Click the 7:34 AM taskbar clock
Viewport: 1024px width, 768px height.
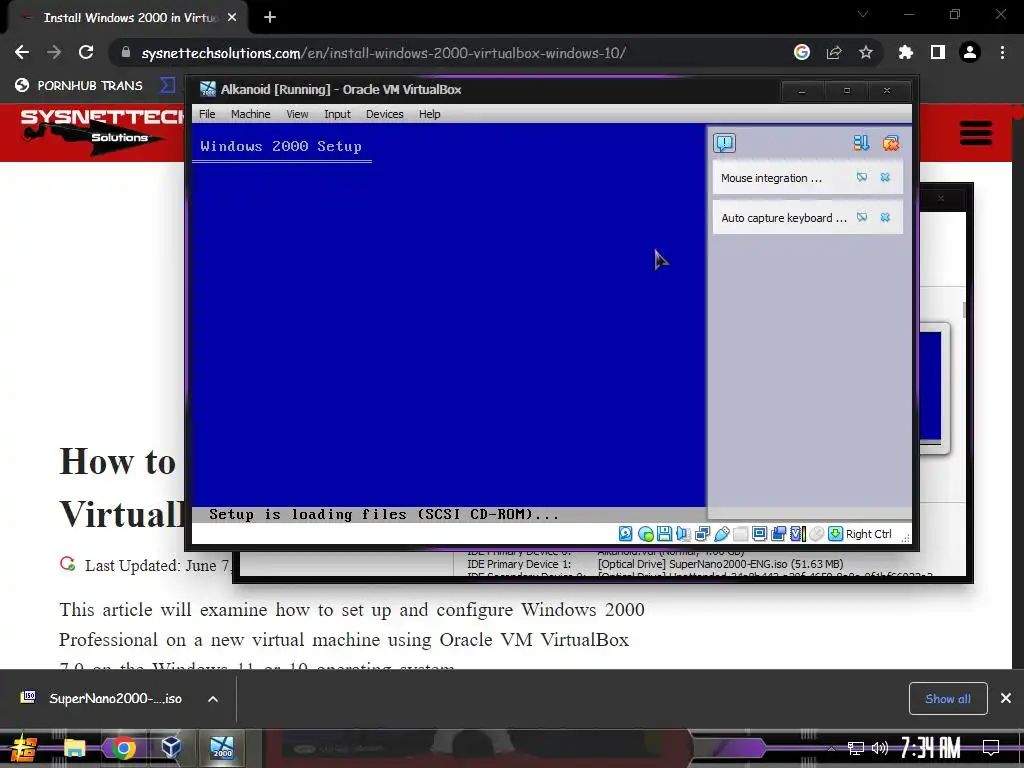[931, 748]
